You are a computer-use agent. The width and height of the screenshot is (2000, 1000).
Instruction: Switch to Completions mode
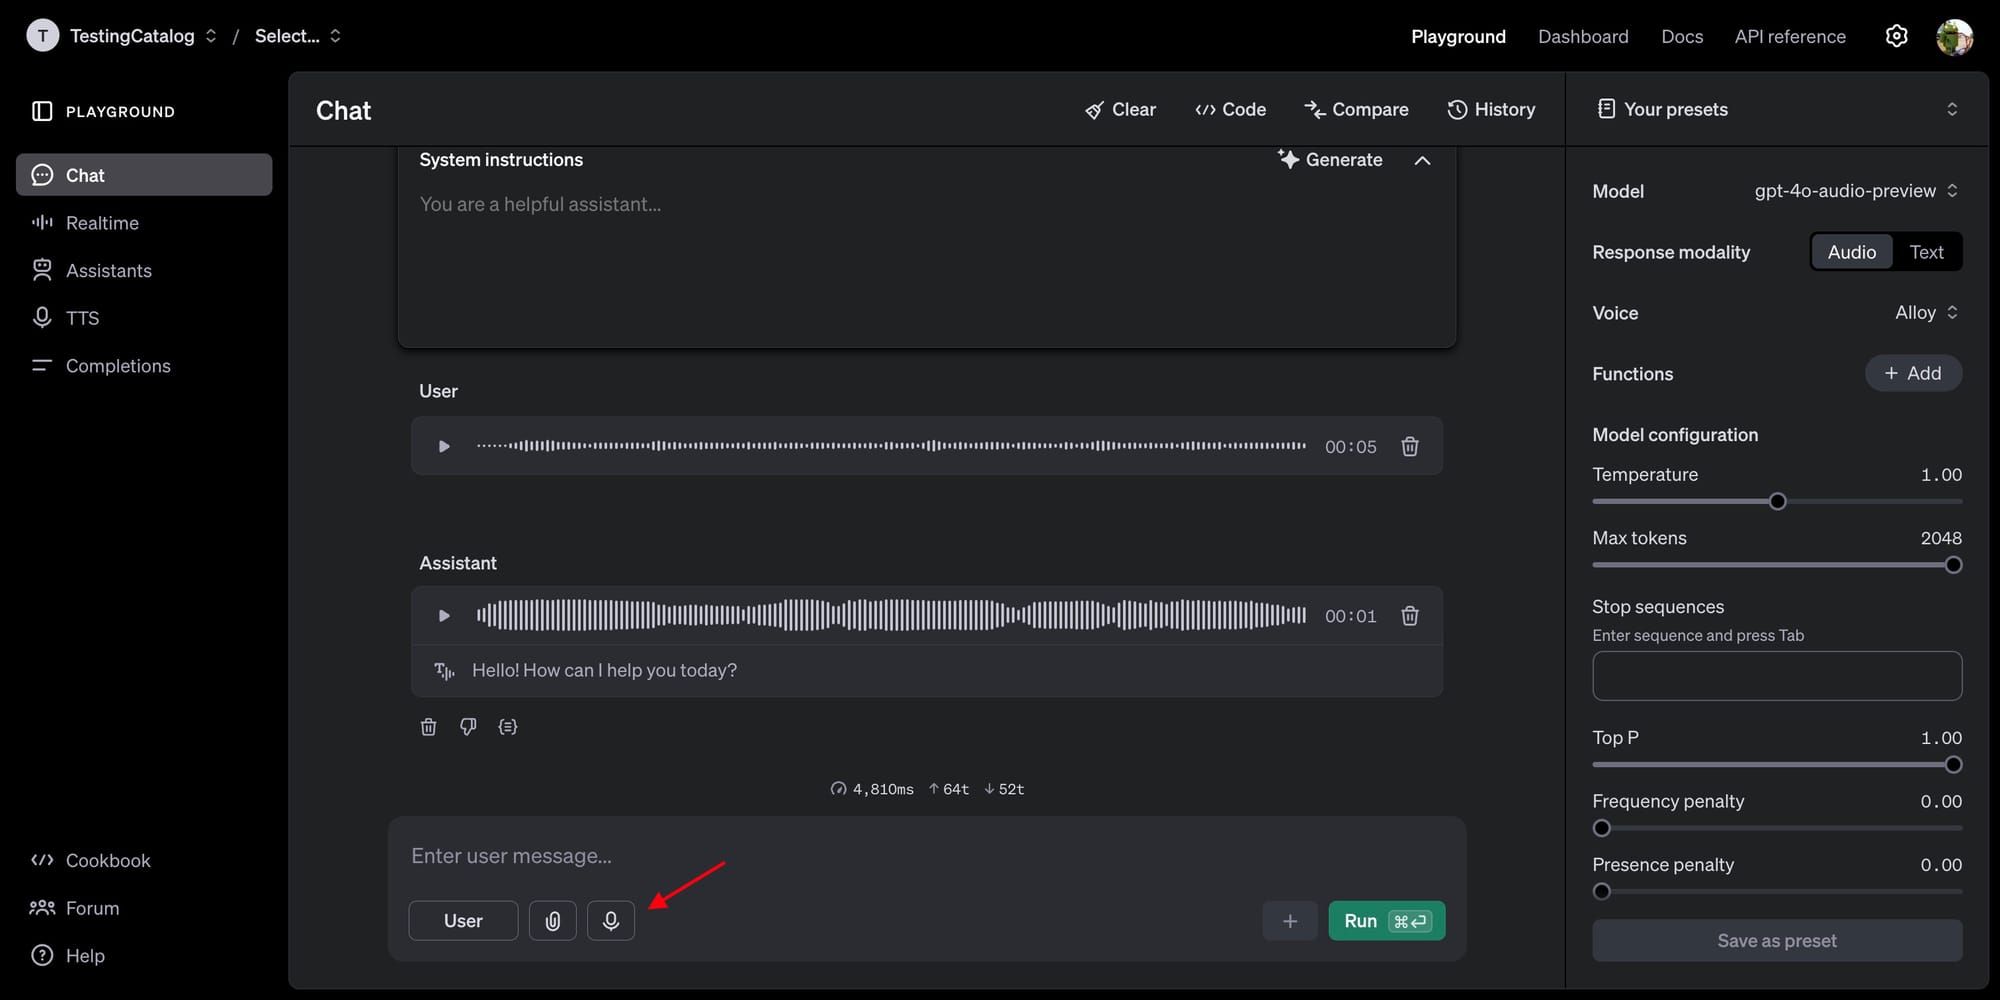[x=118, y=365]
